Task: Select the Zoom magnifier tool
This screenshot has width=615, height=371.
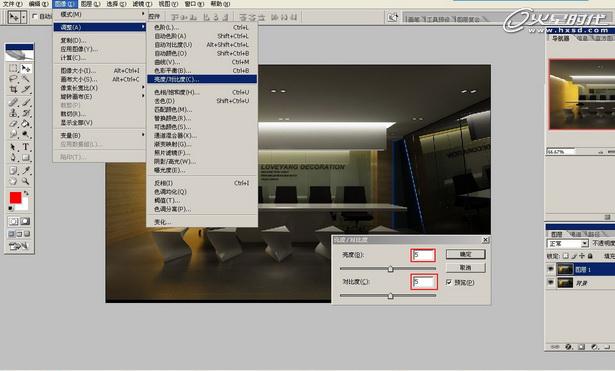Action: click(26, 181)
